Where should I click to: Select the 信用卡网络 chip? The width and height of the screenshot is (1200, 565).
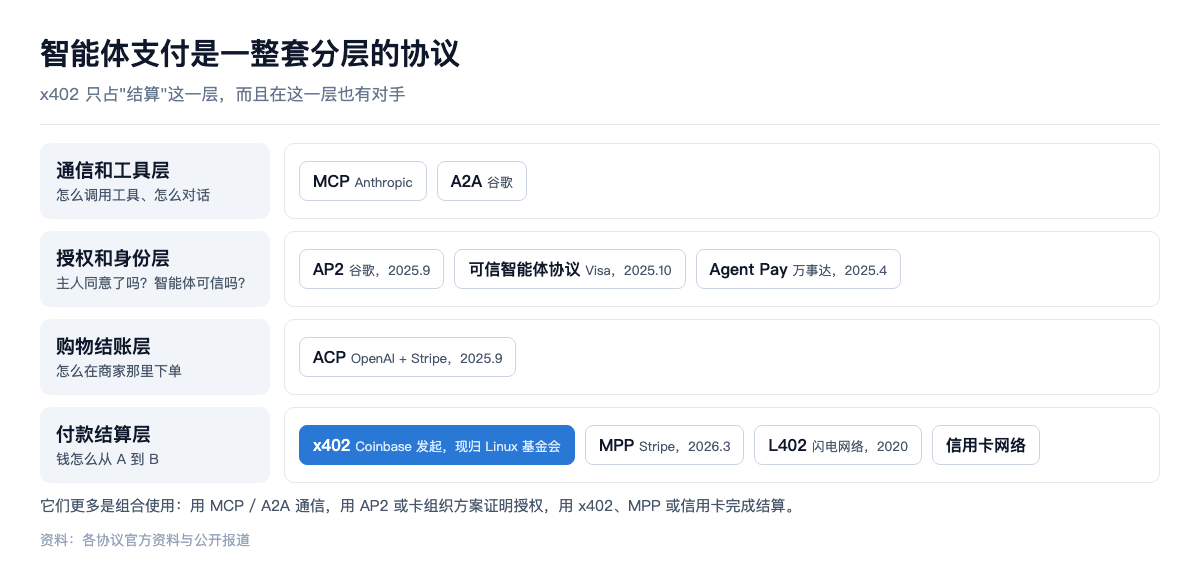(x=986, y=445)
